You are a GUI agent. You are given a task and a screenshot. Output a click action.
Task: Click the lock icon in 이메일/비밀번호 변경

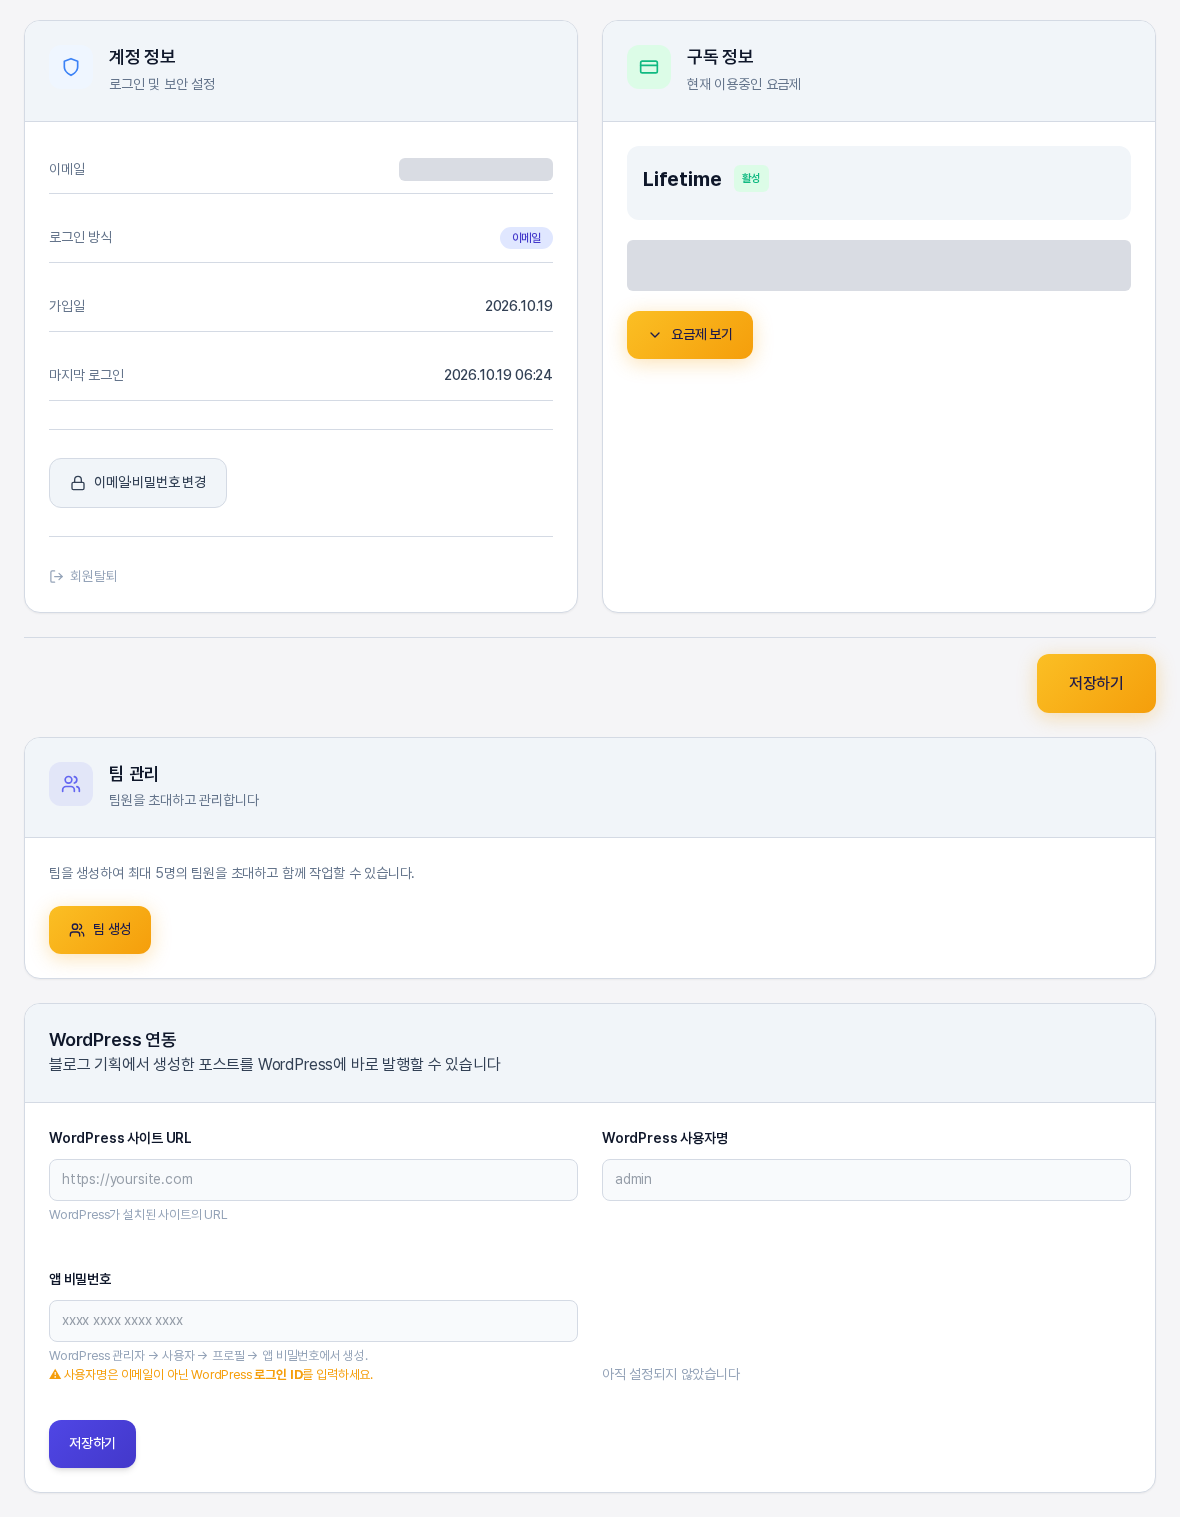tap(78, 483)
